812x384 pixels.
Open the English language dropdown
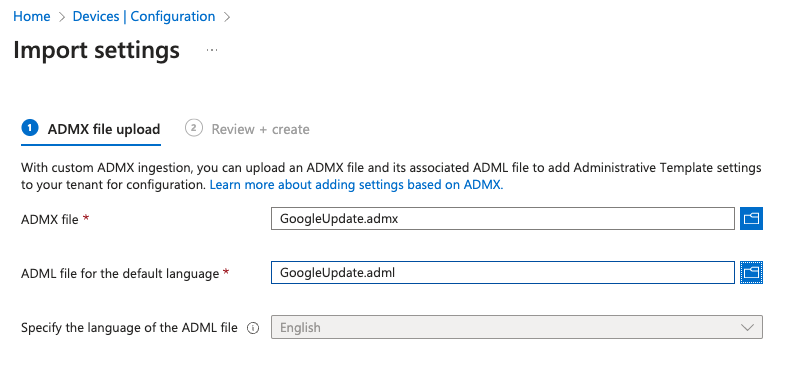(x=516, y=327)
